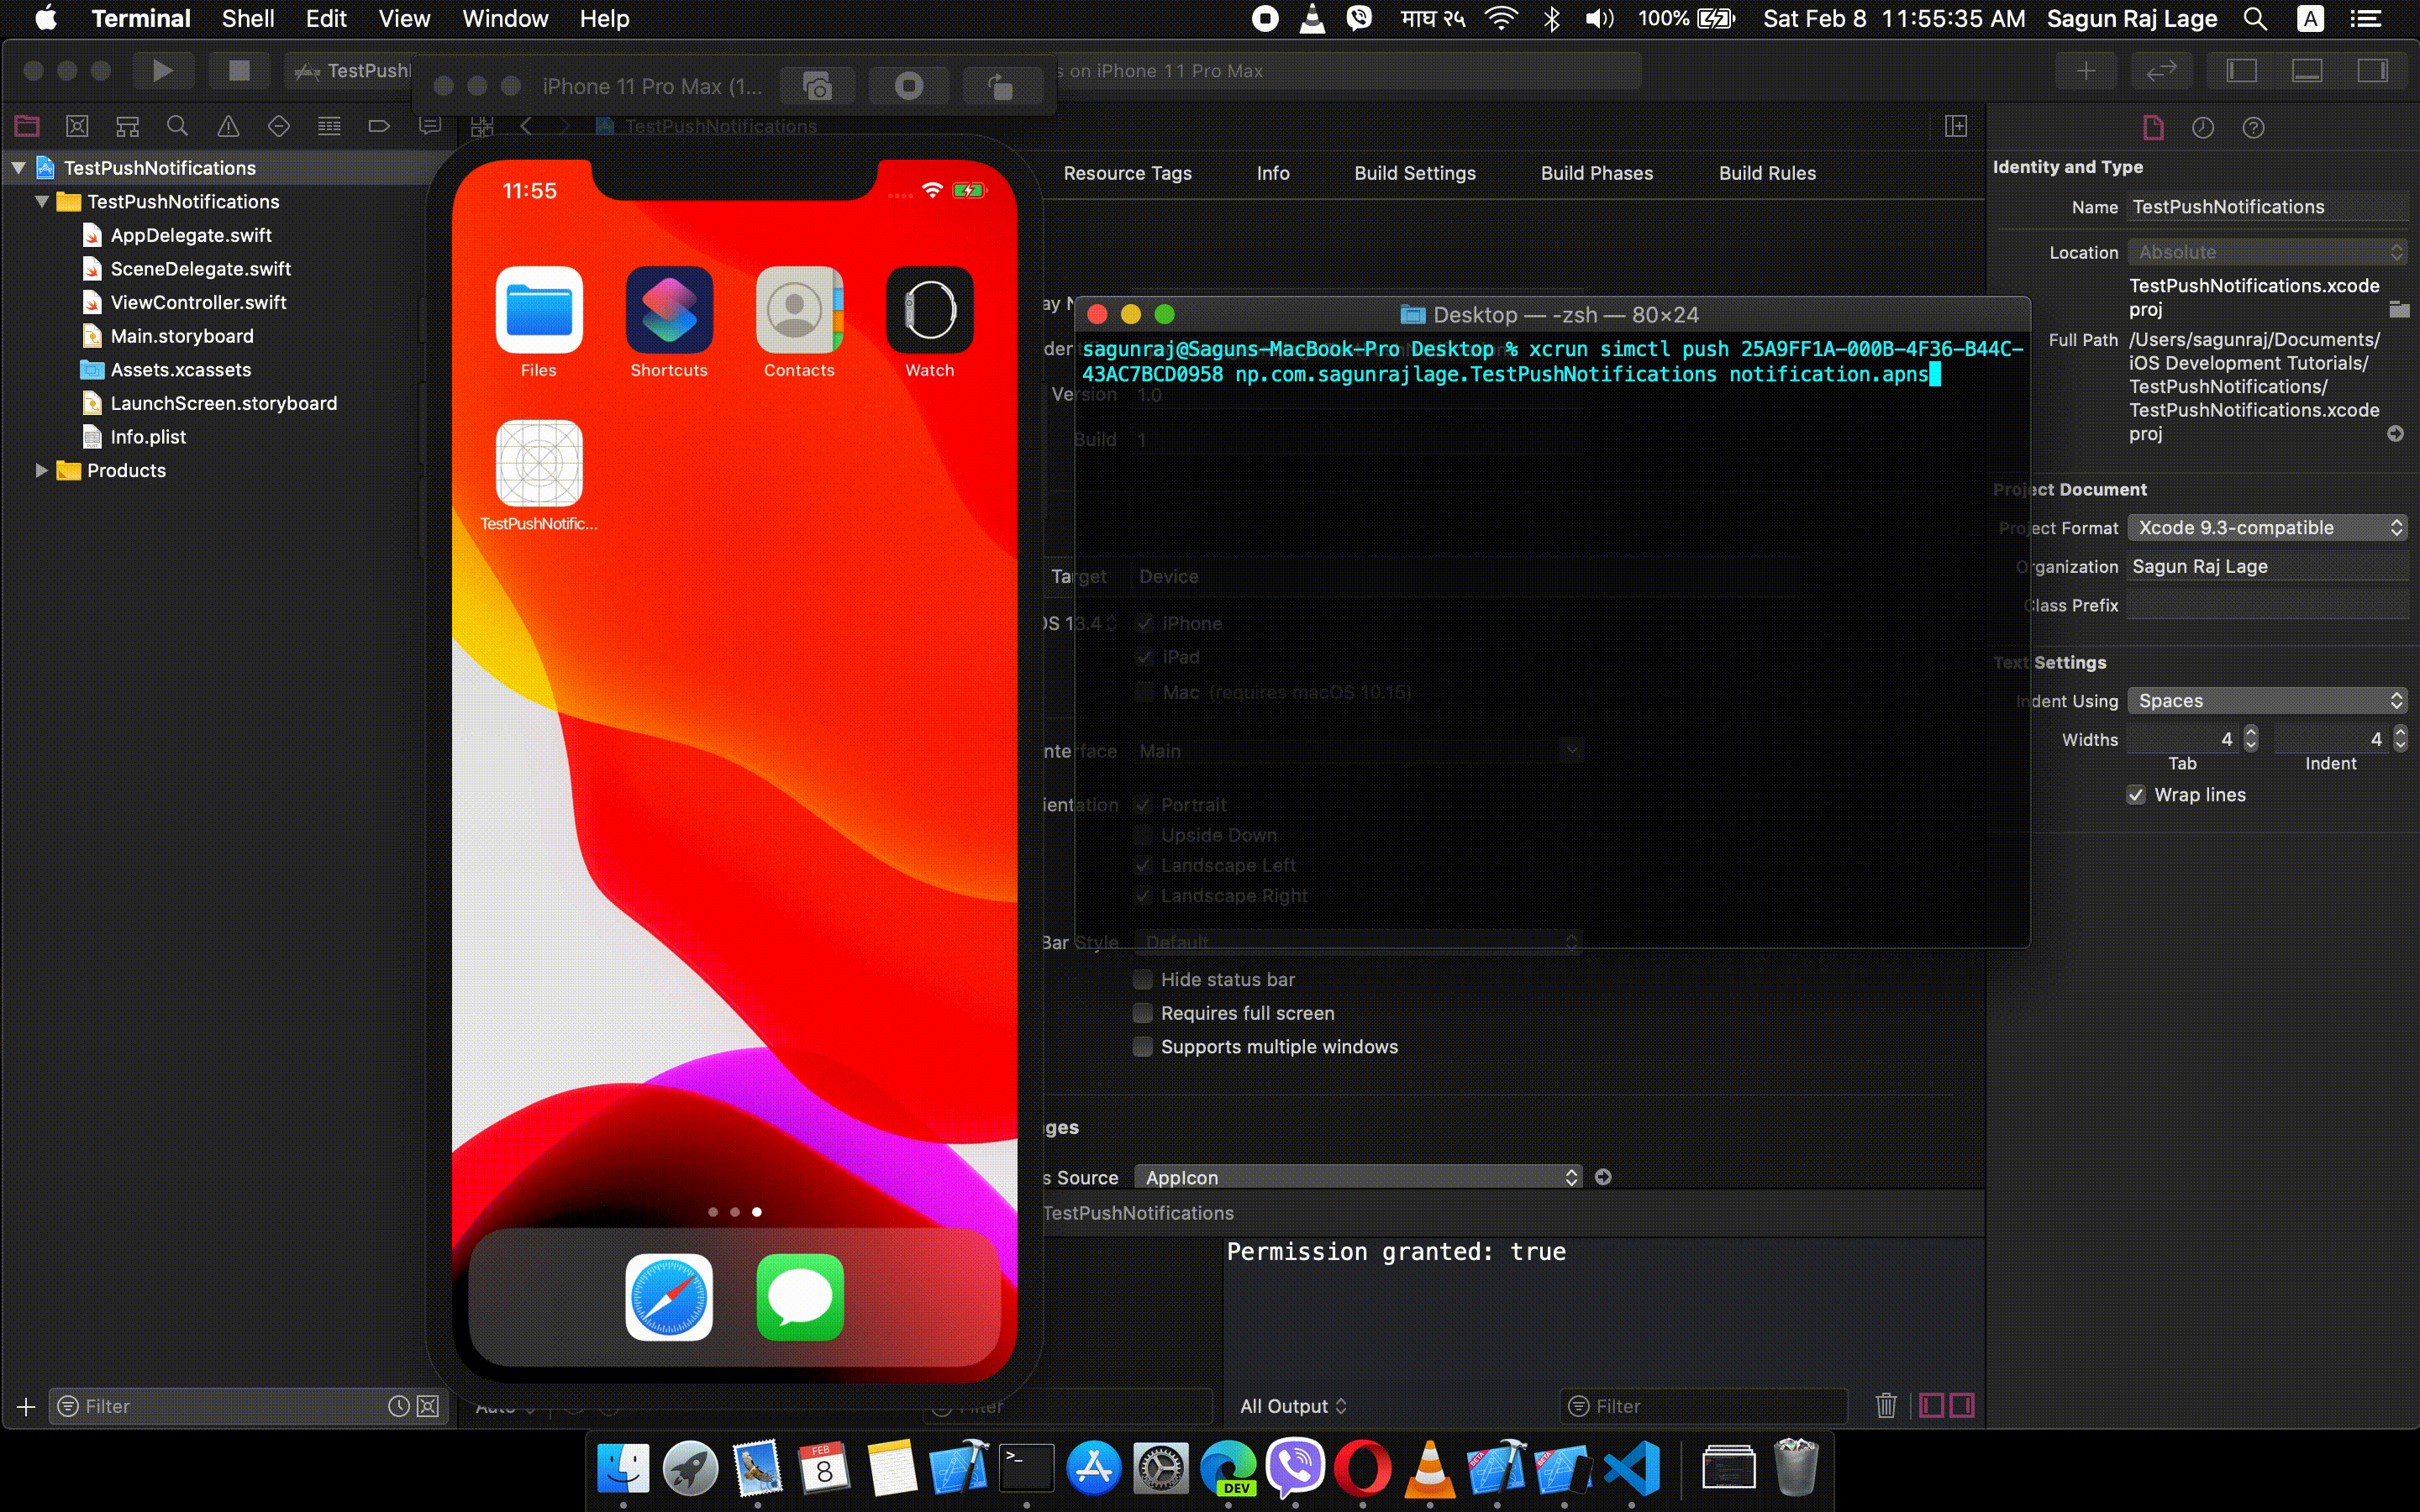Click the Organization text field

click(x=2266, y=567)
